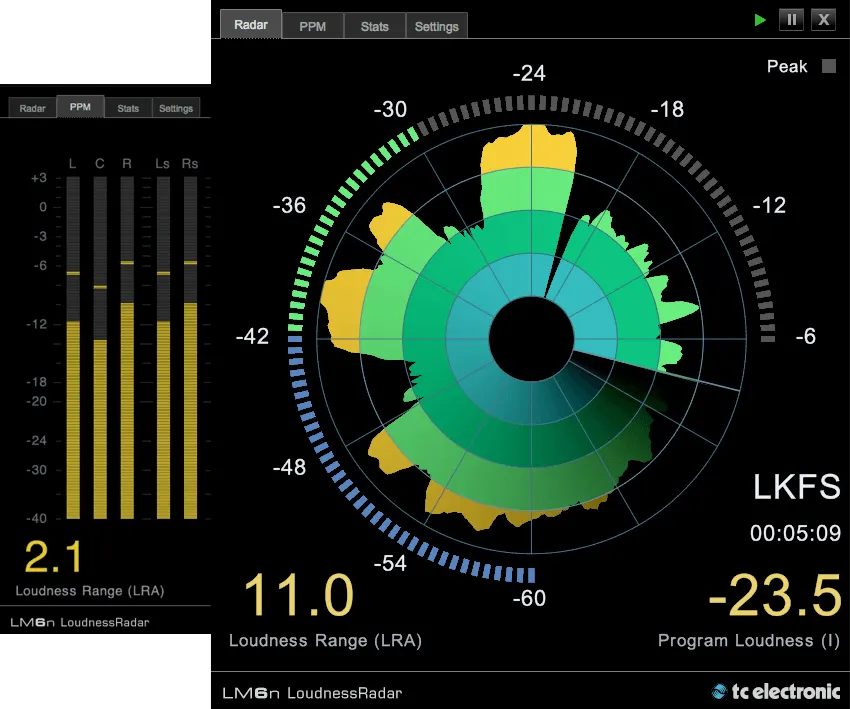The height and width of the screenshot is (709, 850).
Task: Select the Radar tab on the left panel
Action: pyautogui.click(x=31, y=107)
